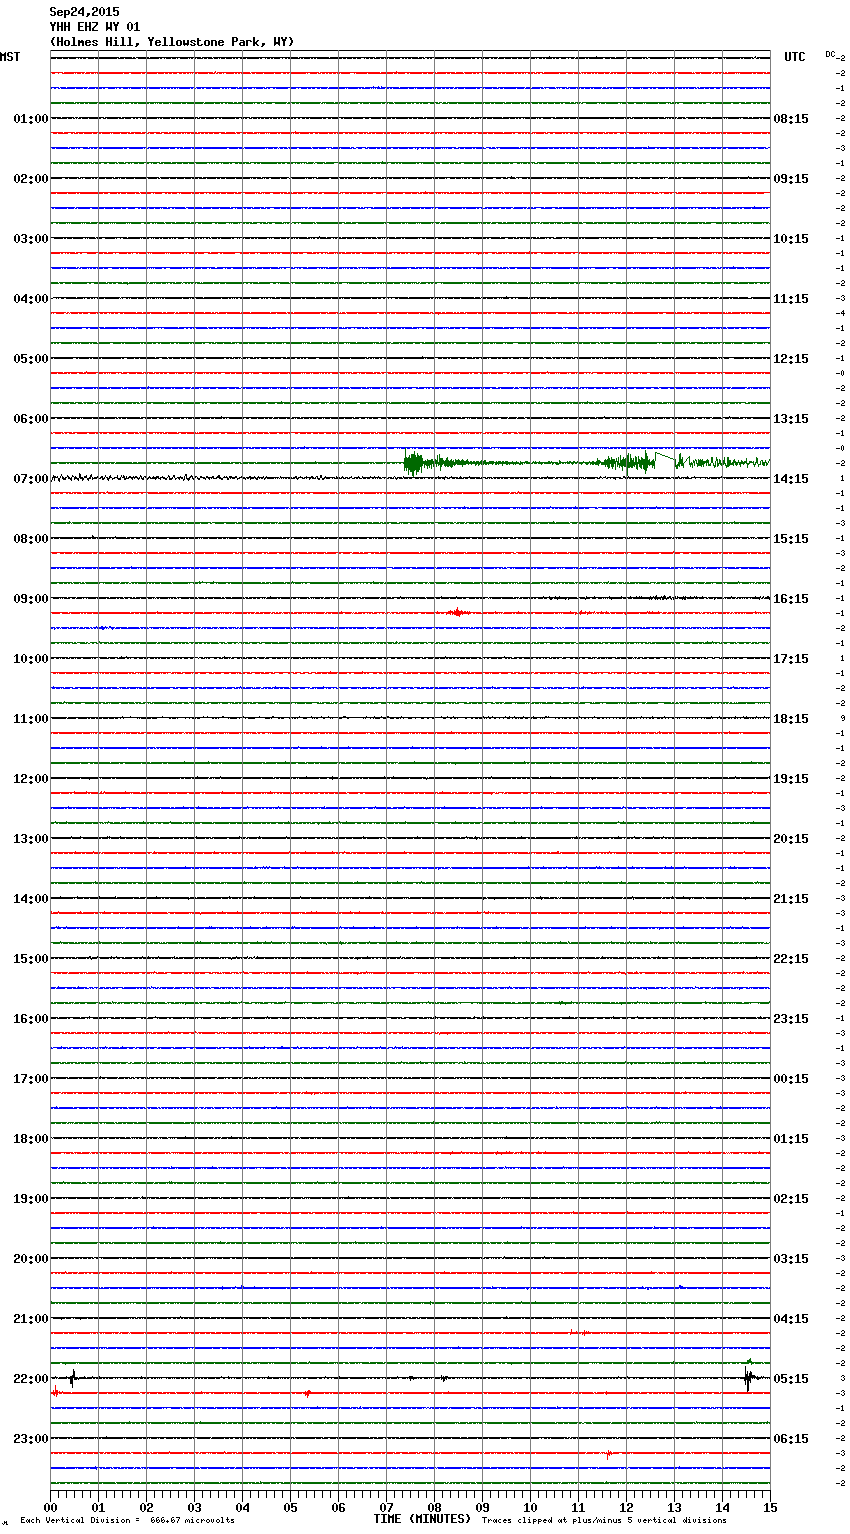Click the 08:15 UTC time label

(x=791, y=119)
